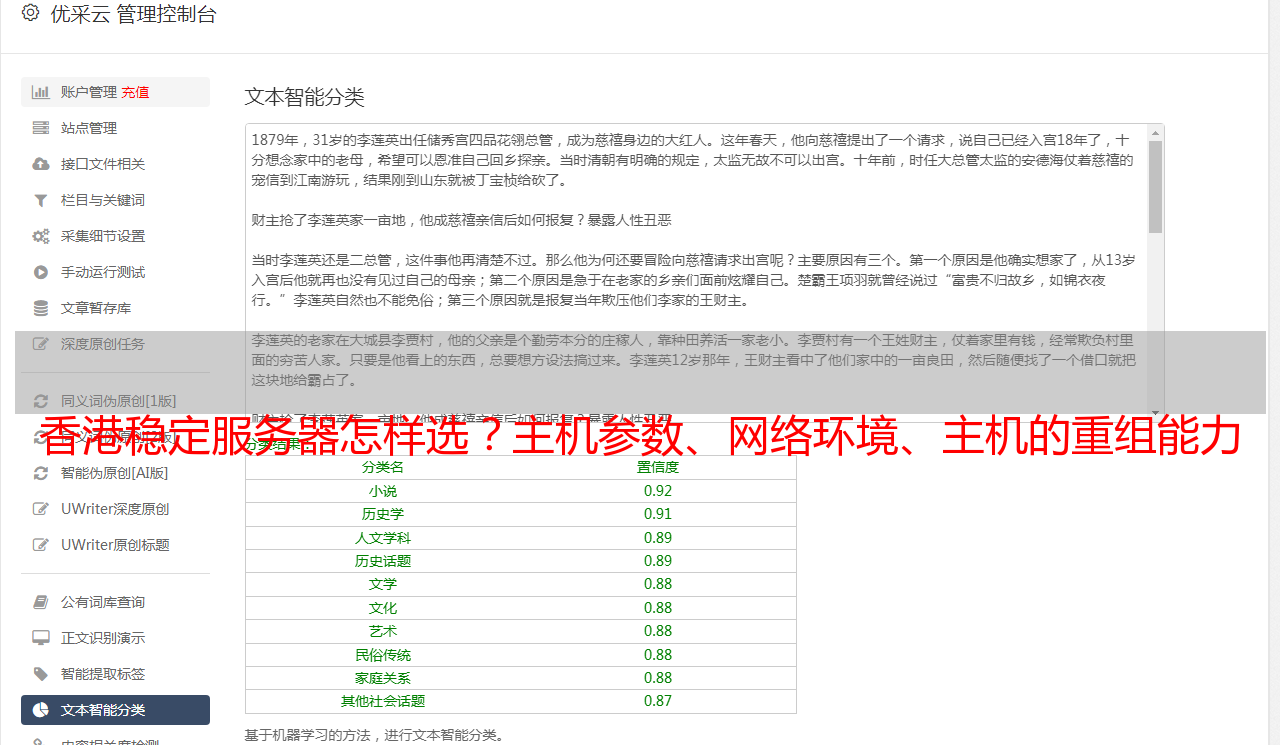Click the 接口文件相关 cloud download icon
Image resolution: width=1280 pixels, height=745 pixels.
click(41, 164)
